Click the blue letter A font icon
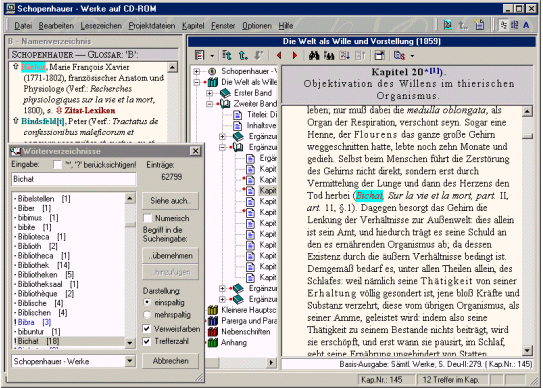This screenshot has height=388, width=543. click(526, 25)
